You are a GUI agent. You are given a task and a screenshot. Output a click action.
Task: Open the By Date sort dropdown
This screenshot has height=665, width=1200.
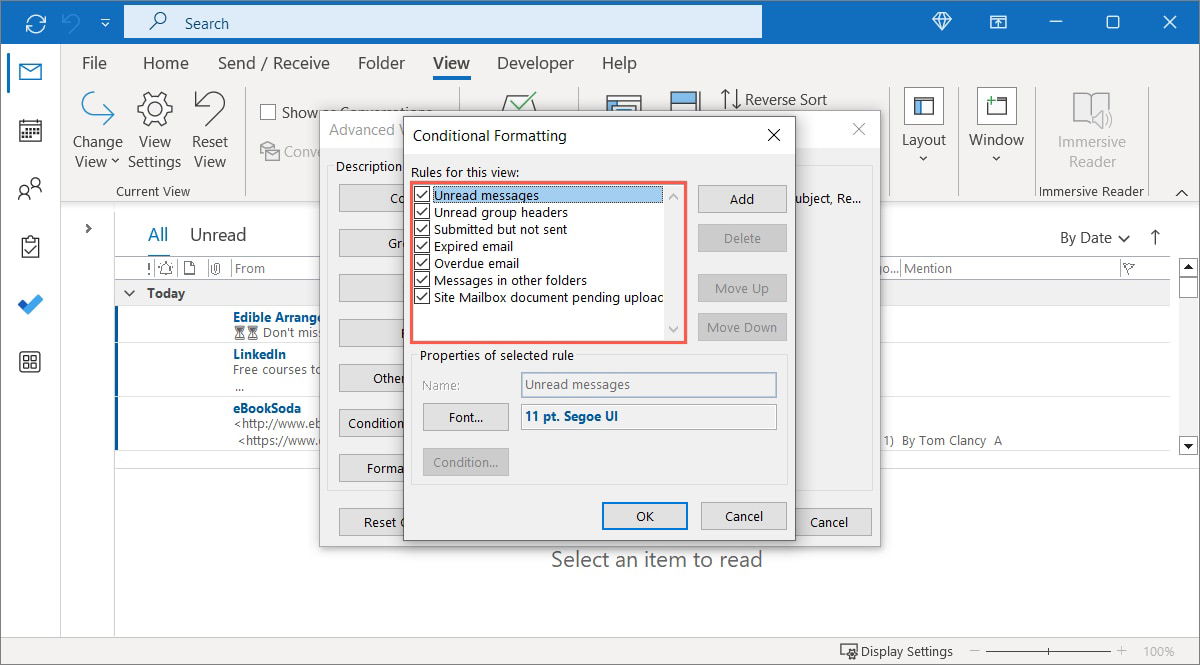point(1093,238)
